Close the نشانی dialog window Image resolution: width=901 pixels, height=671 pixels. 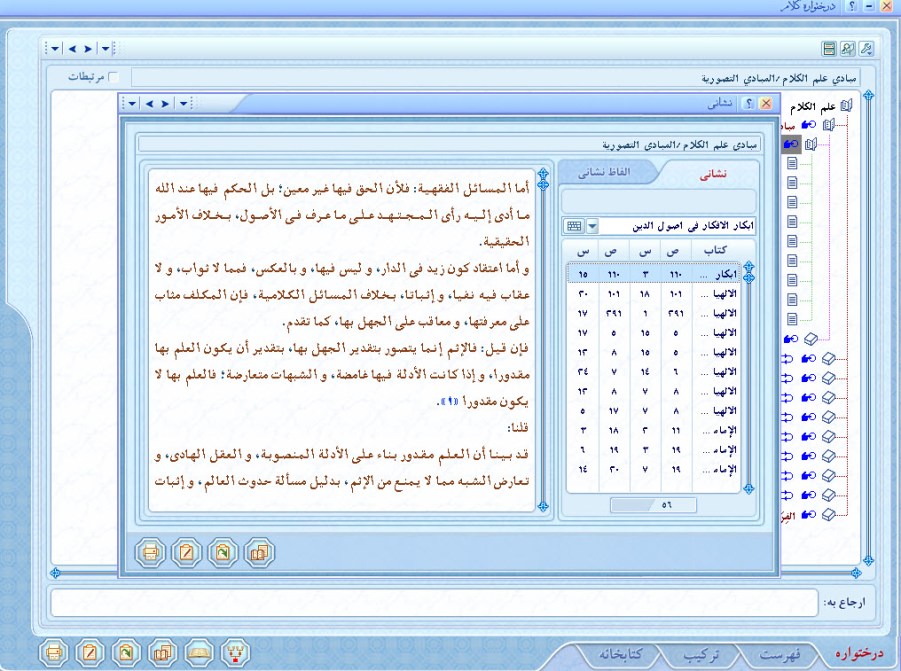766,103
